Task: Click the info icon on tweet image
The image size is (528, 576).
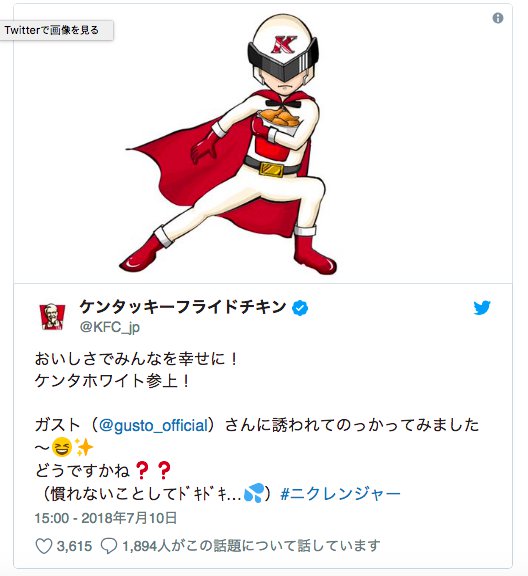Action: [498, 18]
